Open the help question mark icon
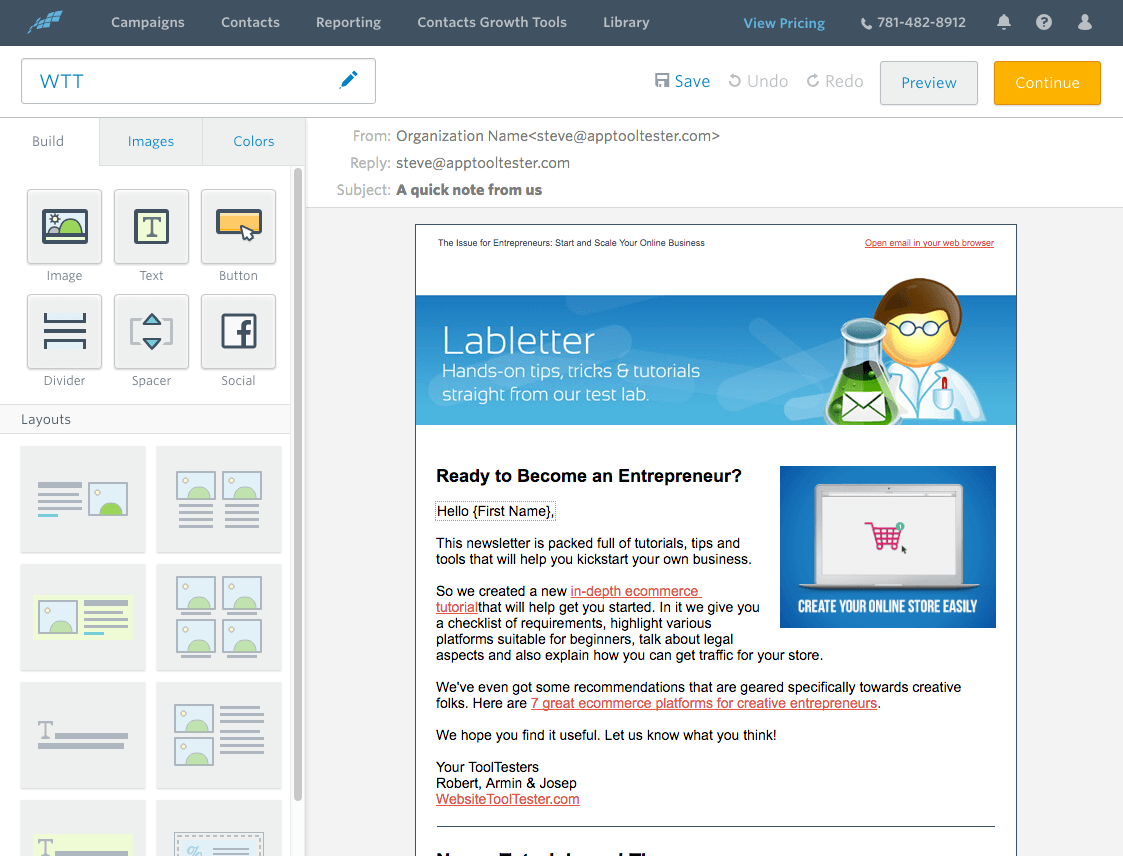Image resolution: width=1123 pixels, height=856 pixels. click(x=1044, y=22)
